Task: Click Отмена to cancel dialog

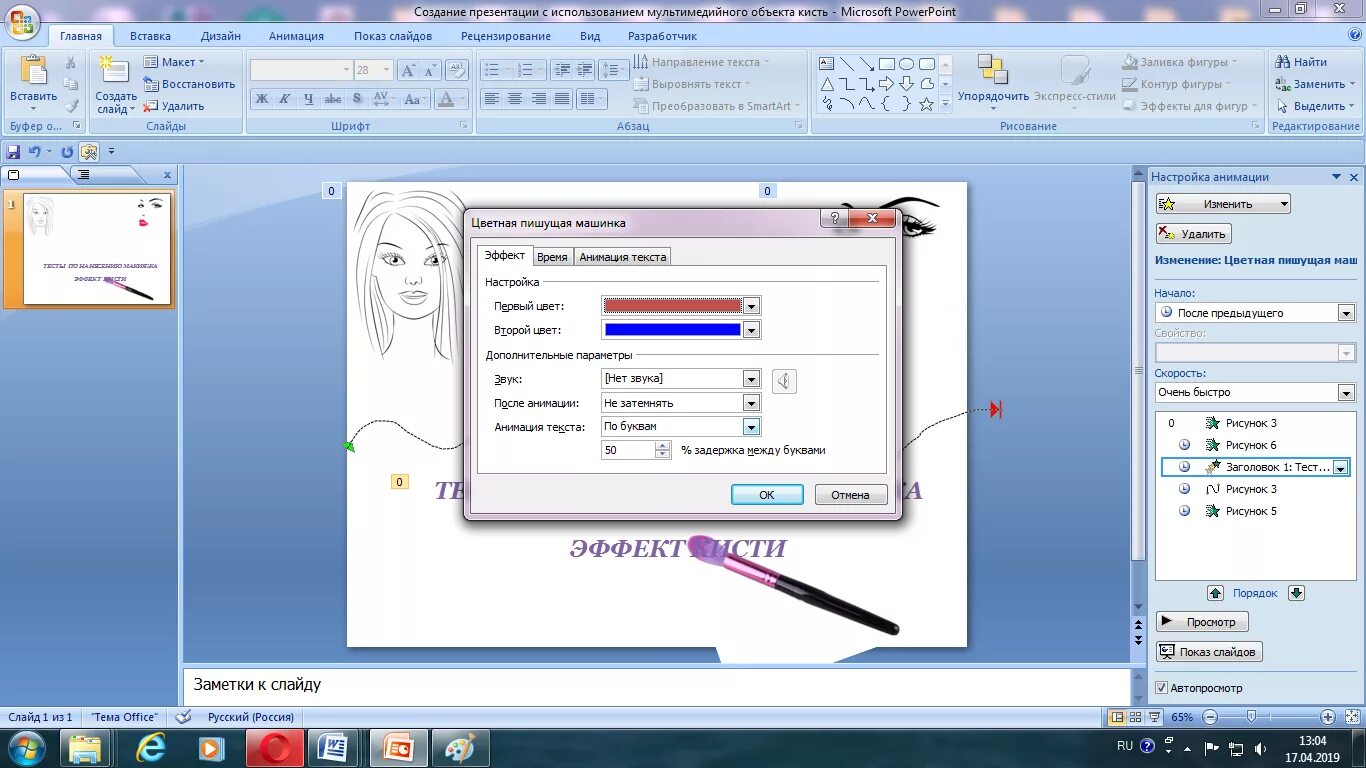Action: (x=850, y=494)
